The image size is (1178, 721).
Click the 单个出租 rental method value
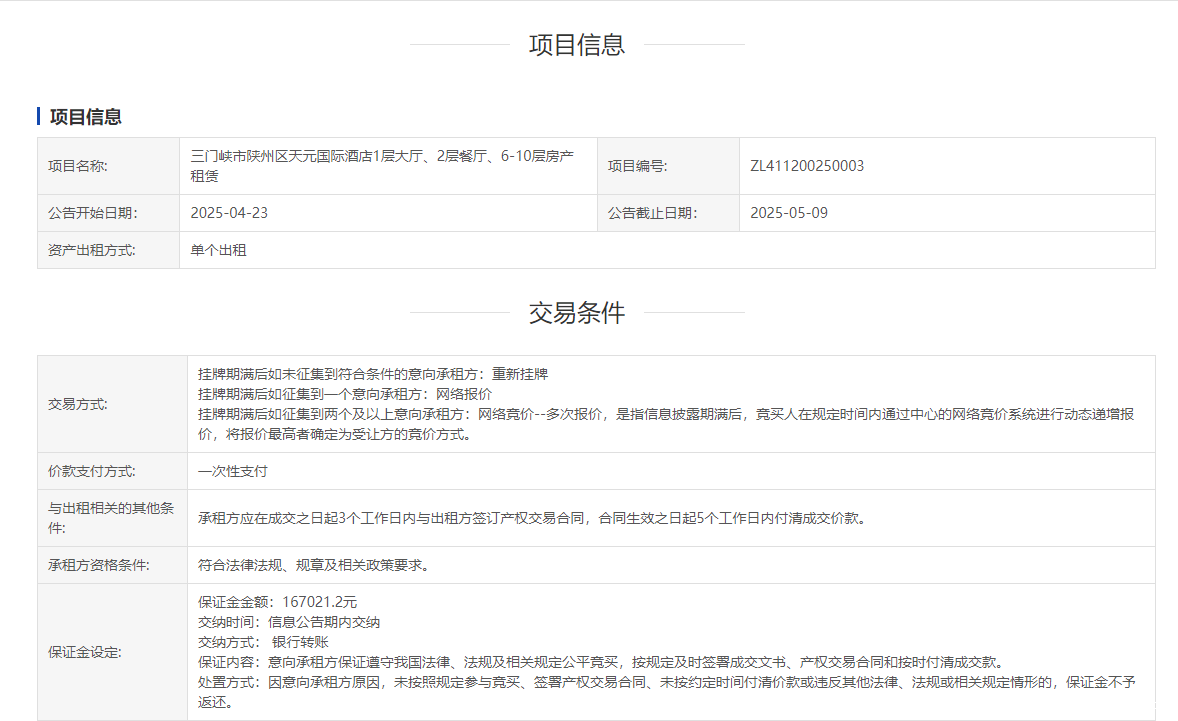[x=218, y=250]
